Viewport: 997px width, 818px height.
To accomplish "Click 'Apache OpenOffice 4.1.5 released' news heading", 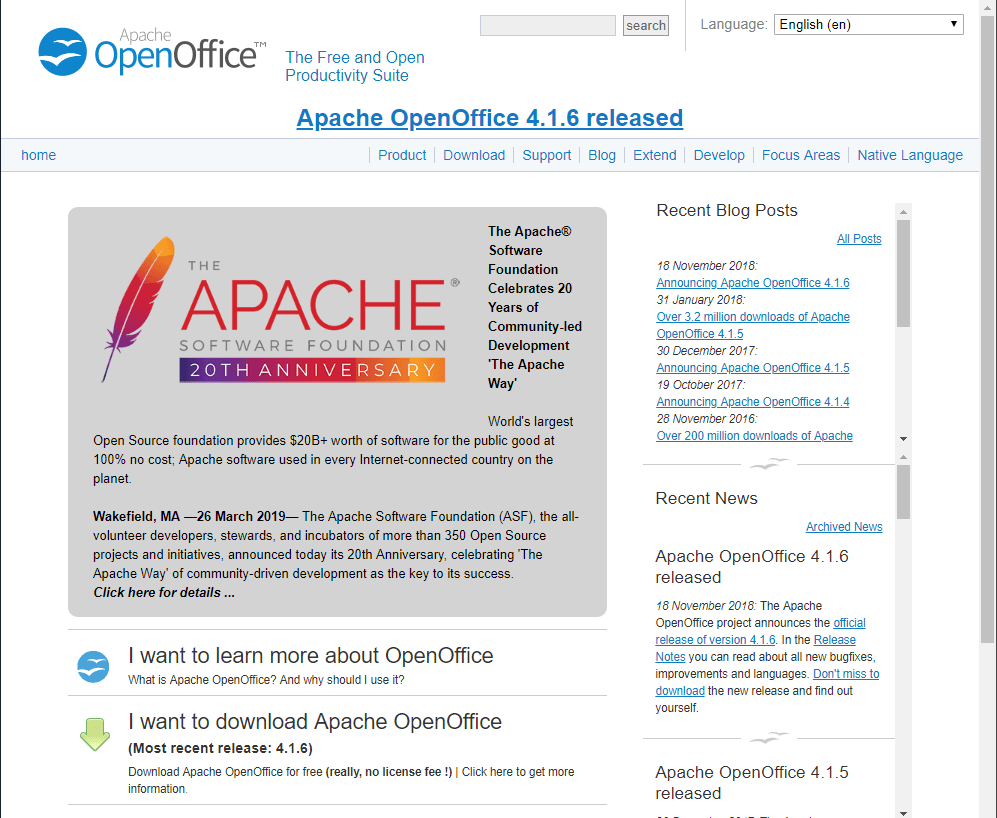I will pos(752,782).
